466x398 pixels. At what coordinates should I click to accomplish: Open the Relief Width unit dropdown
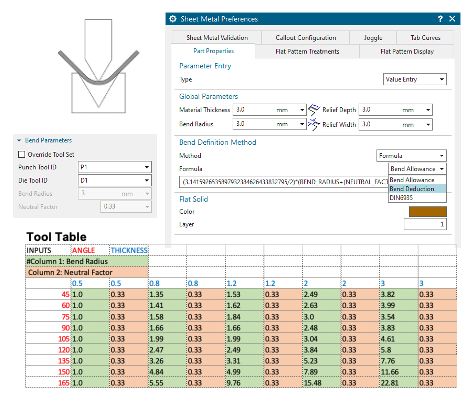(428, 125)
